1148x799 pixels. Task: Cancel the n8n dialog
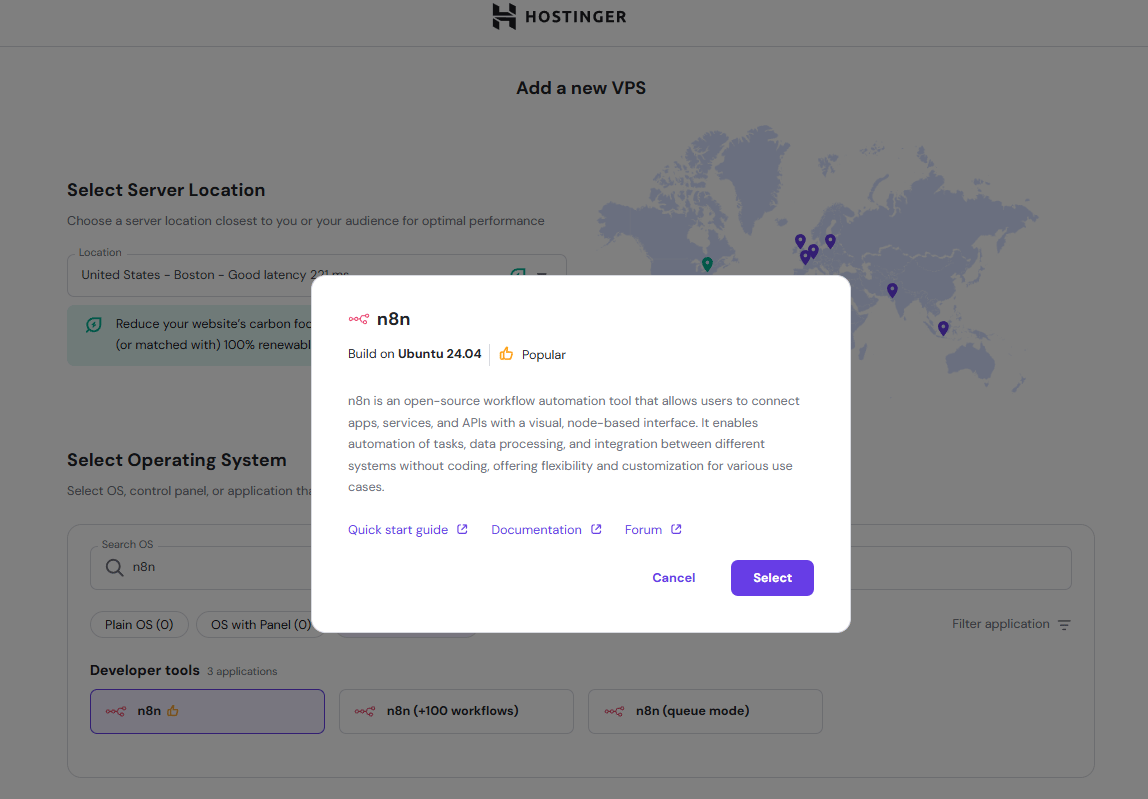pos(674,578)
